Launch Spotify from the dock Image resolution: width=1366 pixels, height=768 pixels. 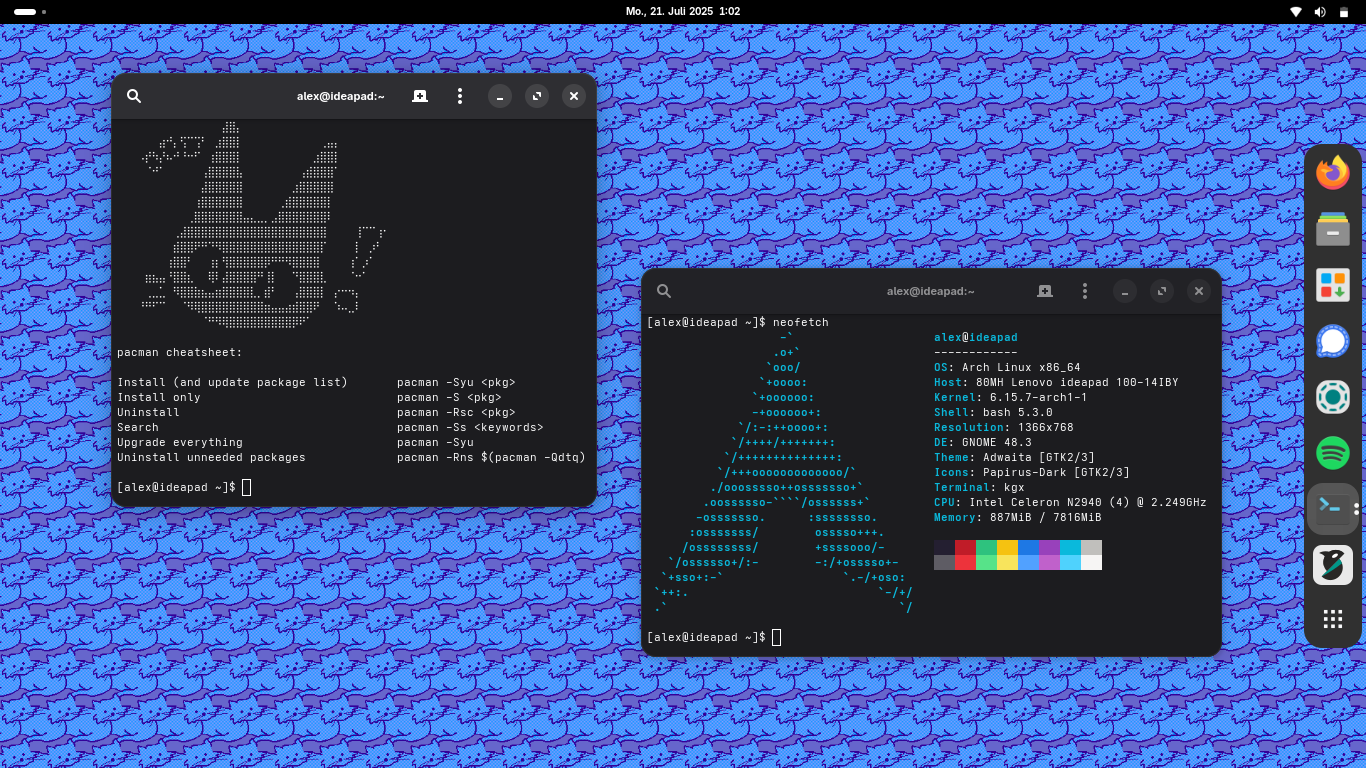click(x=1333, y=453)
